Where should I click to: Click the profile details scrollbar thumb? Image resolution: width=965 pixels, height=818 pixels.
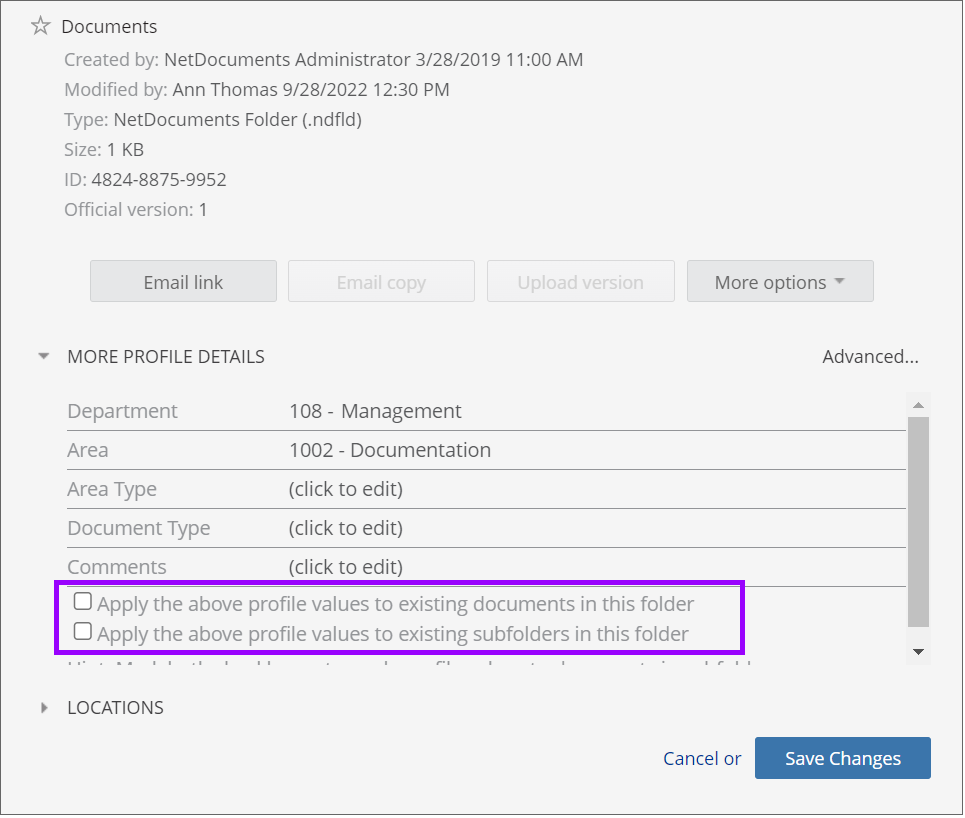point(918,520)
